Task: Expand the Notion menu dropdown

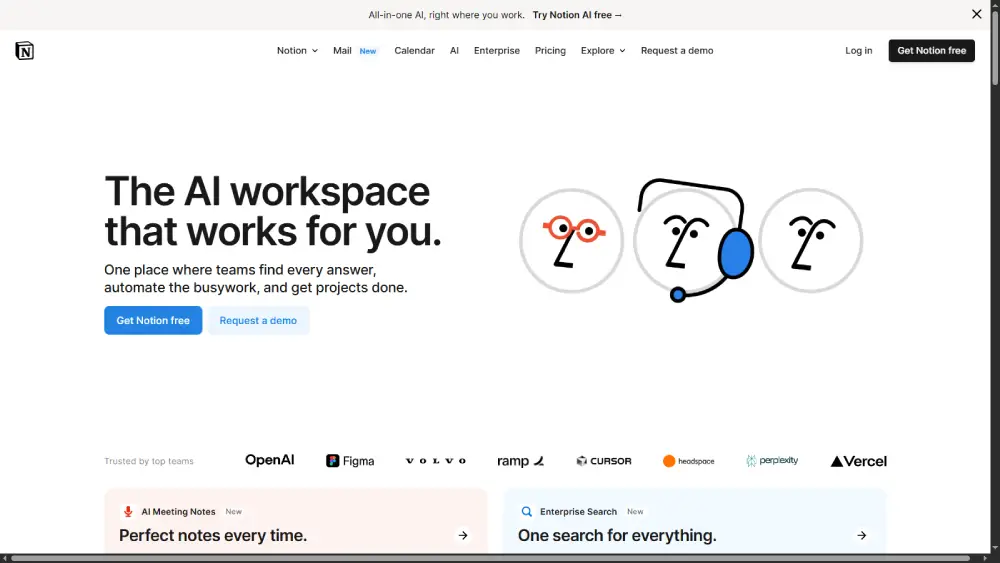Action: [x=297, y=50]
